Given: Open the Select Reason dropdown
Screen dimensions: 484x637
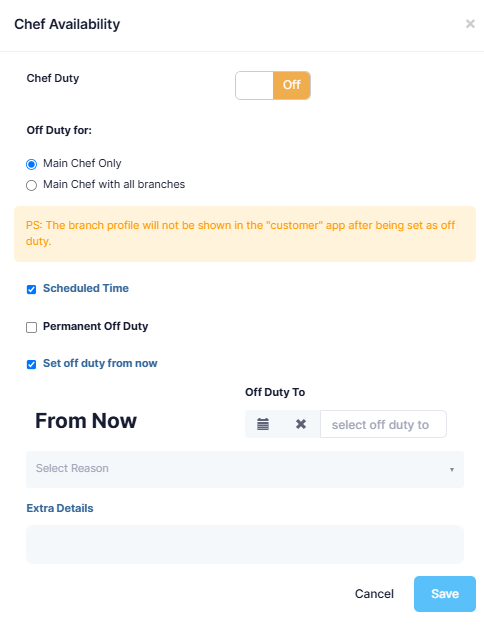Looking at the screenshot, I should (245, 469).
